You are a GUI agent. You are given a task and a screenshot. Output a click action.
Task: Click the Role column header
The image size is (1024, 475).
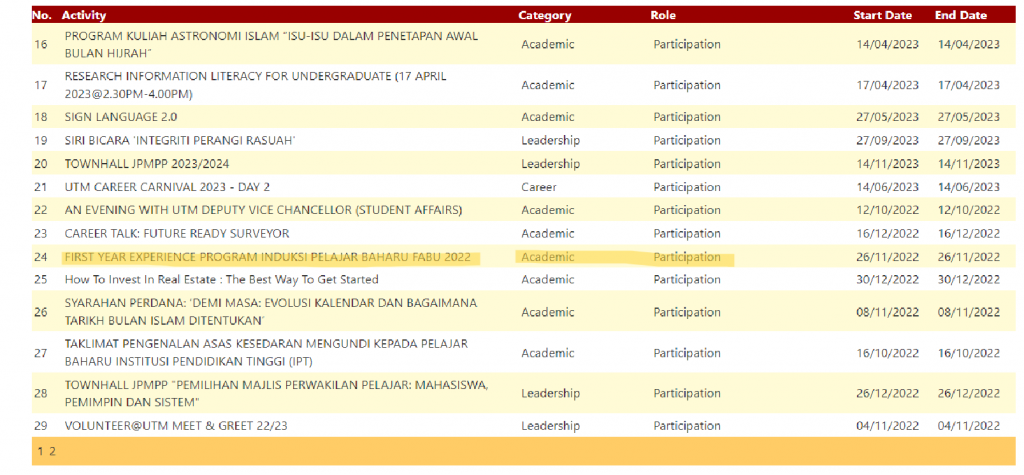(x=663, y=15)
